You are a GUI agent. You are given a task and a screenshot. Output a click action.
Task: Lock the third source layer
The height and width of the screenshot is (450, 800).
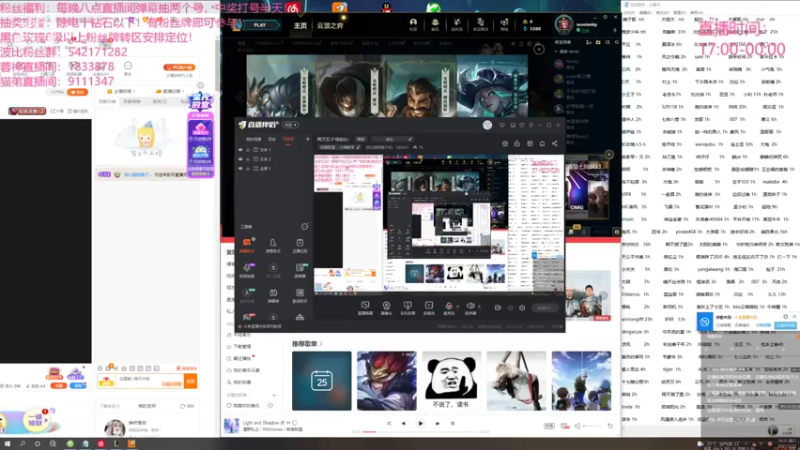[x=248, y=168]
